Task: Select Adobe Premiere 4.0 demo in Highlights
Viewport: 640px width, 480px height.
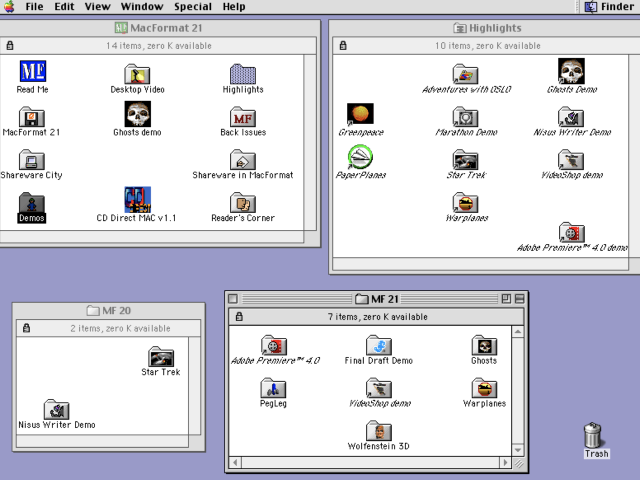Action: coord(571,232)
